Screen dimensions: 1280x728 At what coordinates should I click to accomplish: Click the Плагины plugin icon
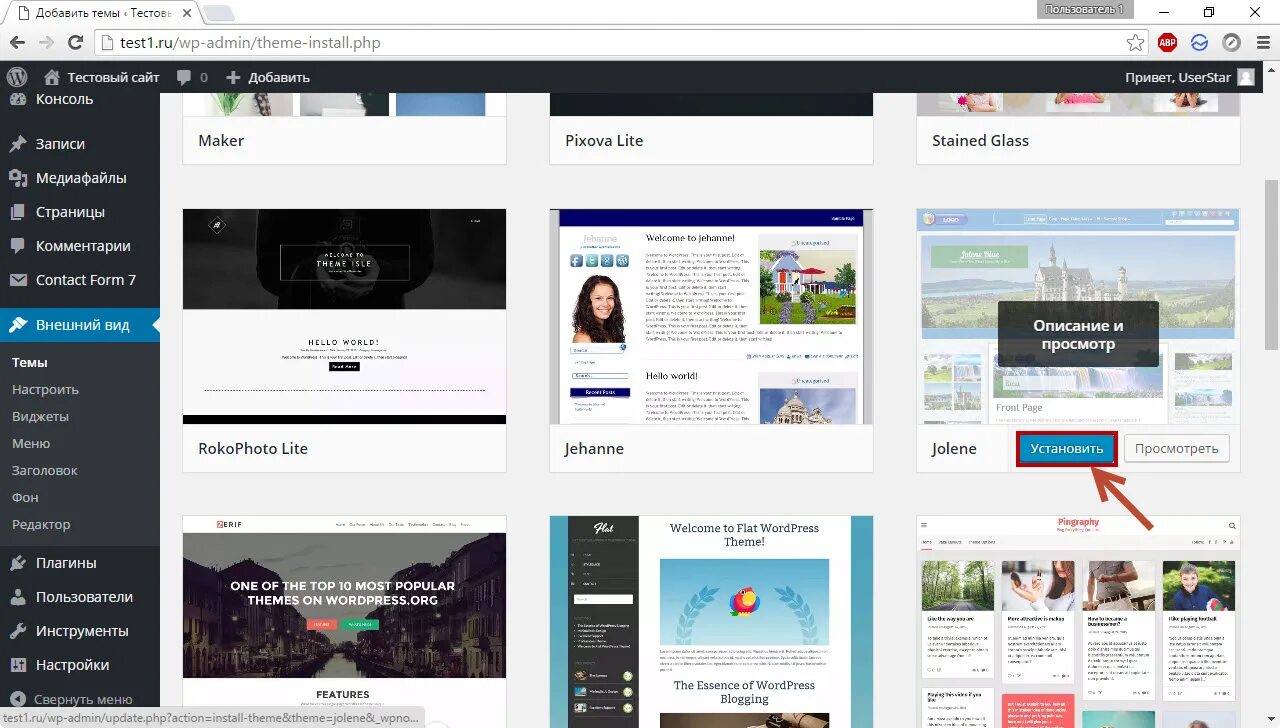[x=18, y=562]
